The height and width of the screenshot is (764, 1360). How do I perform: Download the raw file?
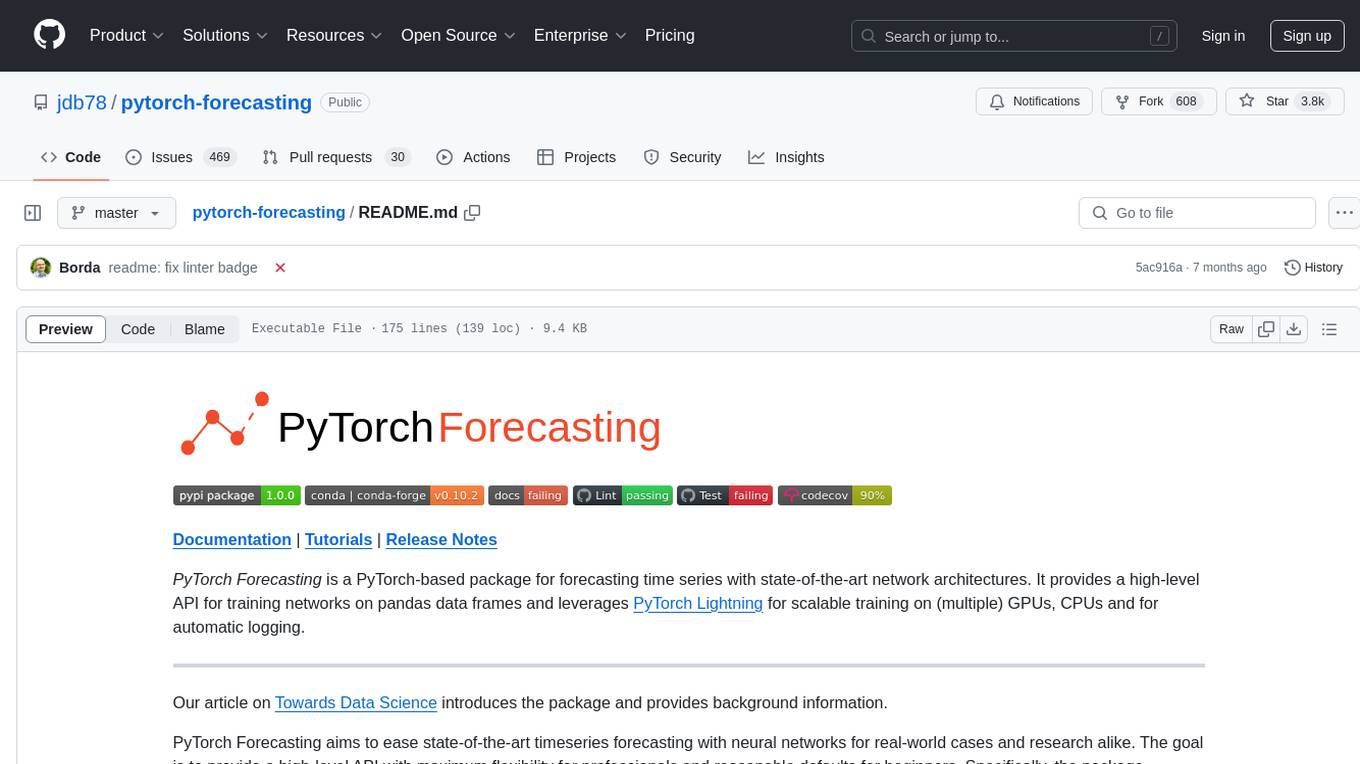pyautogui.click(x=1293, y=329)
